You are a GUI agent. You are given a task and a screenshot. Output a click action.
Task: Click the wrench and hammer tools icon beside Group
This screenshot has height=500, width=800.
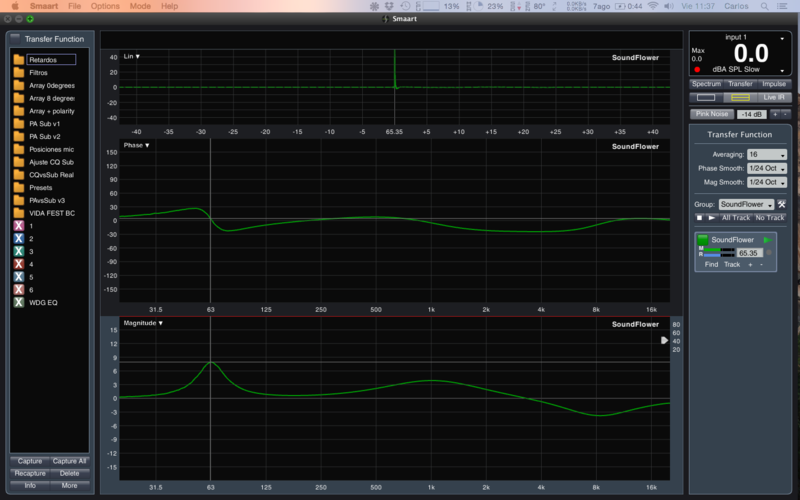click(x=782, y=204)
